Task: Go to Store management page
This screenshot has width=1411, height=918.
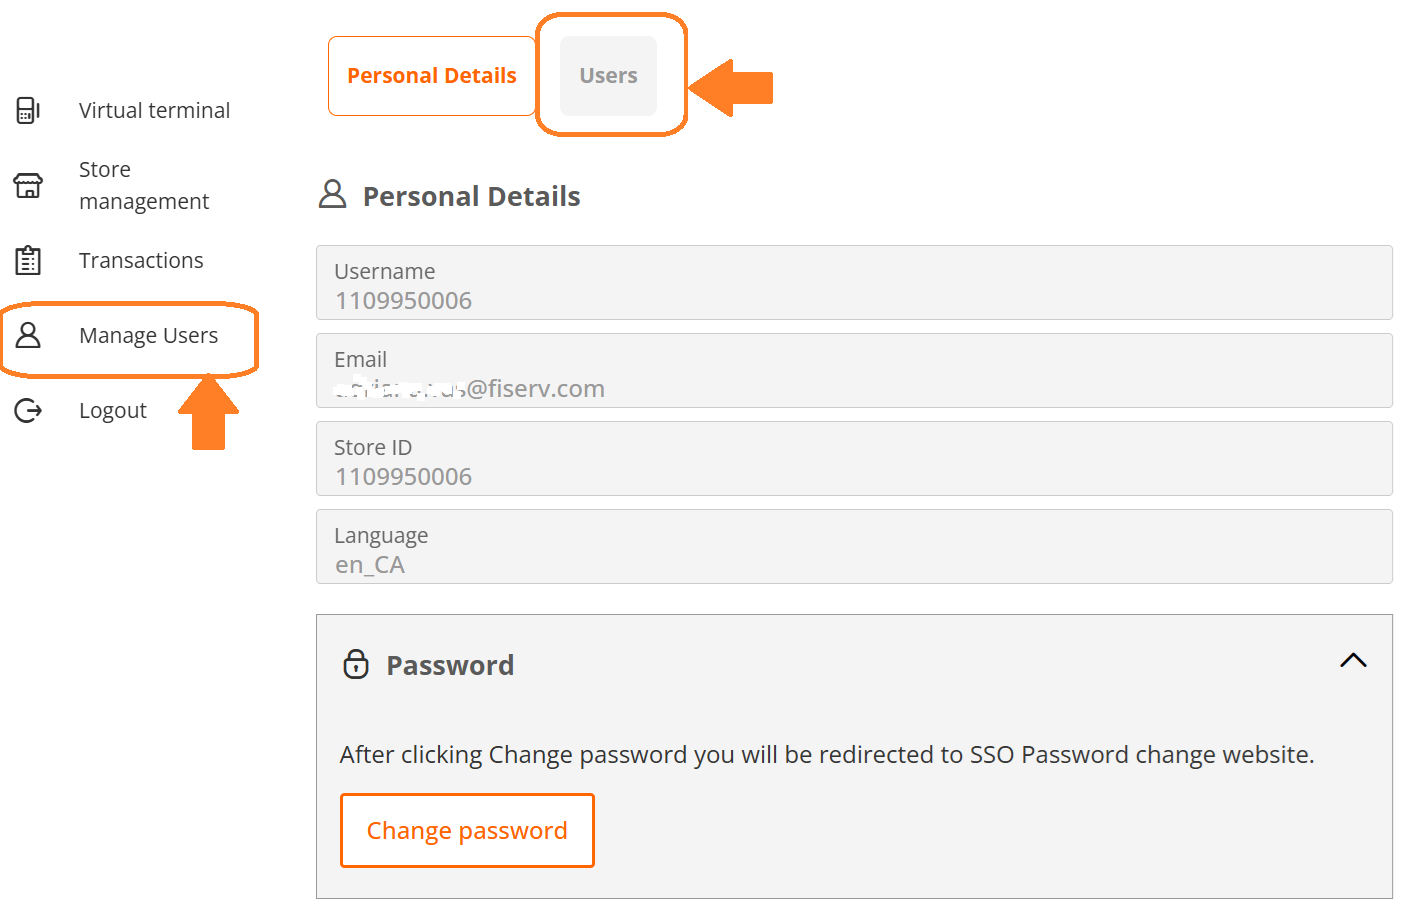Action: click(x=144, y=185)
